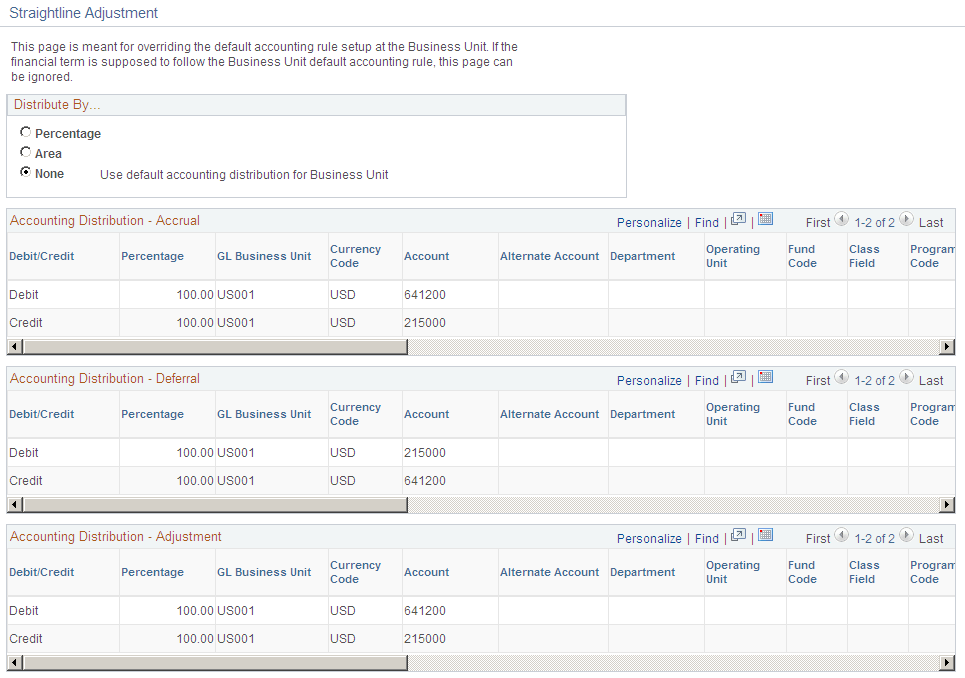The image size is (965, 678).
Task: Open Personalize for the Accrual grid
Action: [649, 221]
